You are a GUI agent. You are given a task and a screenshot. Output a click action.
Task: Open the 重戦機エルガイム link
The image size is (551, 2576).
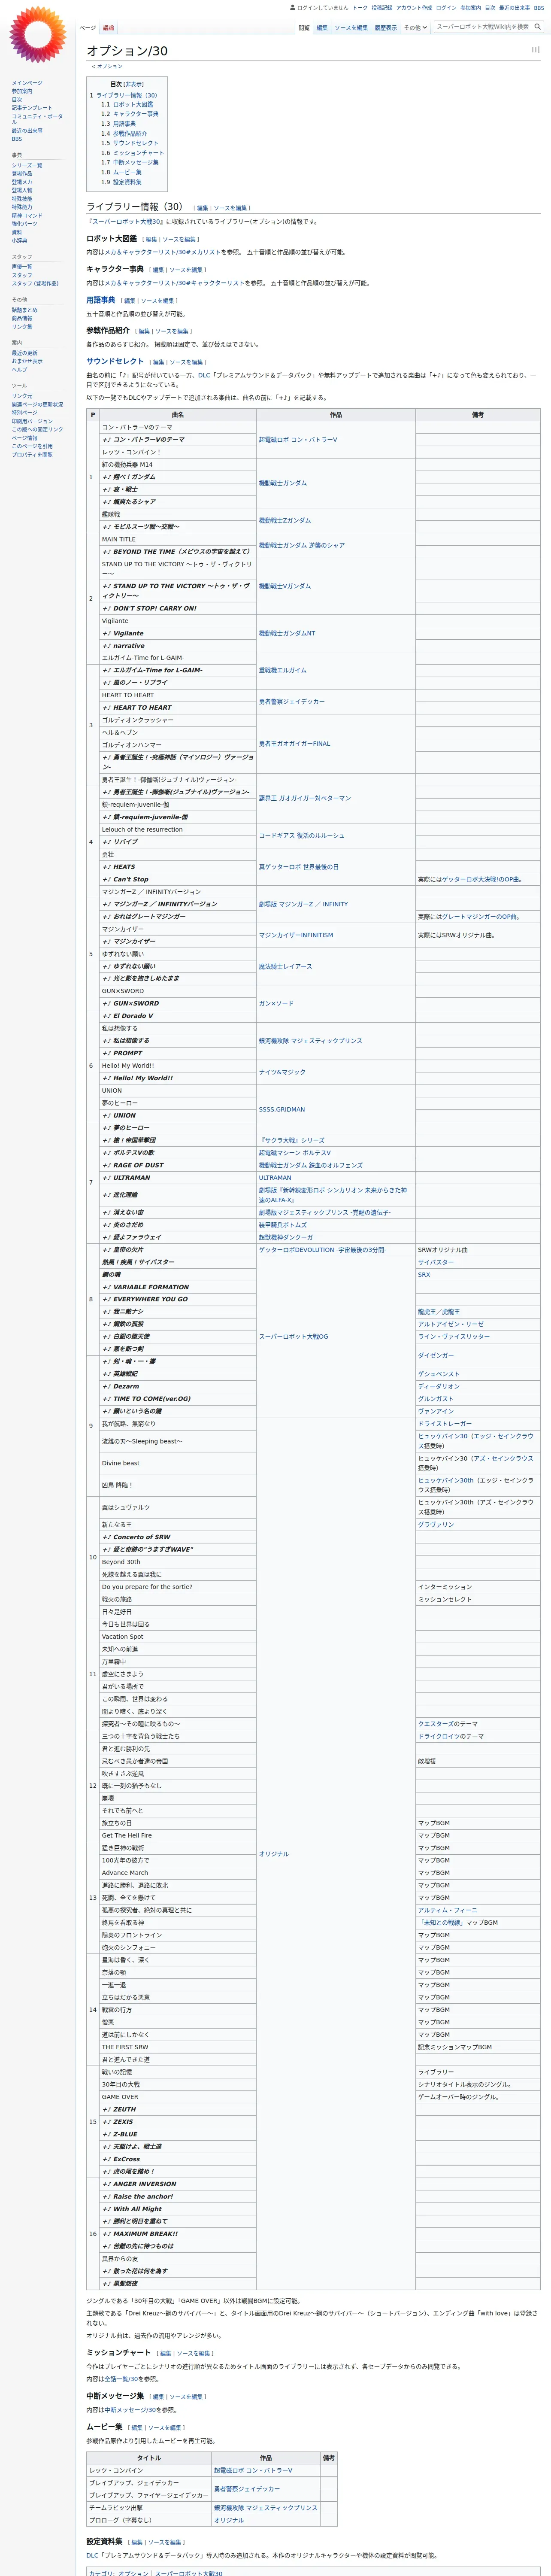tap(283, 671)
